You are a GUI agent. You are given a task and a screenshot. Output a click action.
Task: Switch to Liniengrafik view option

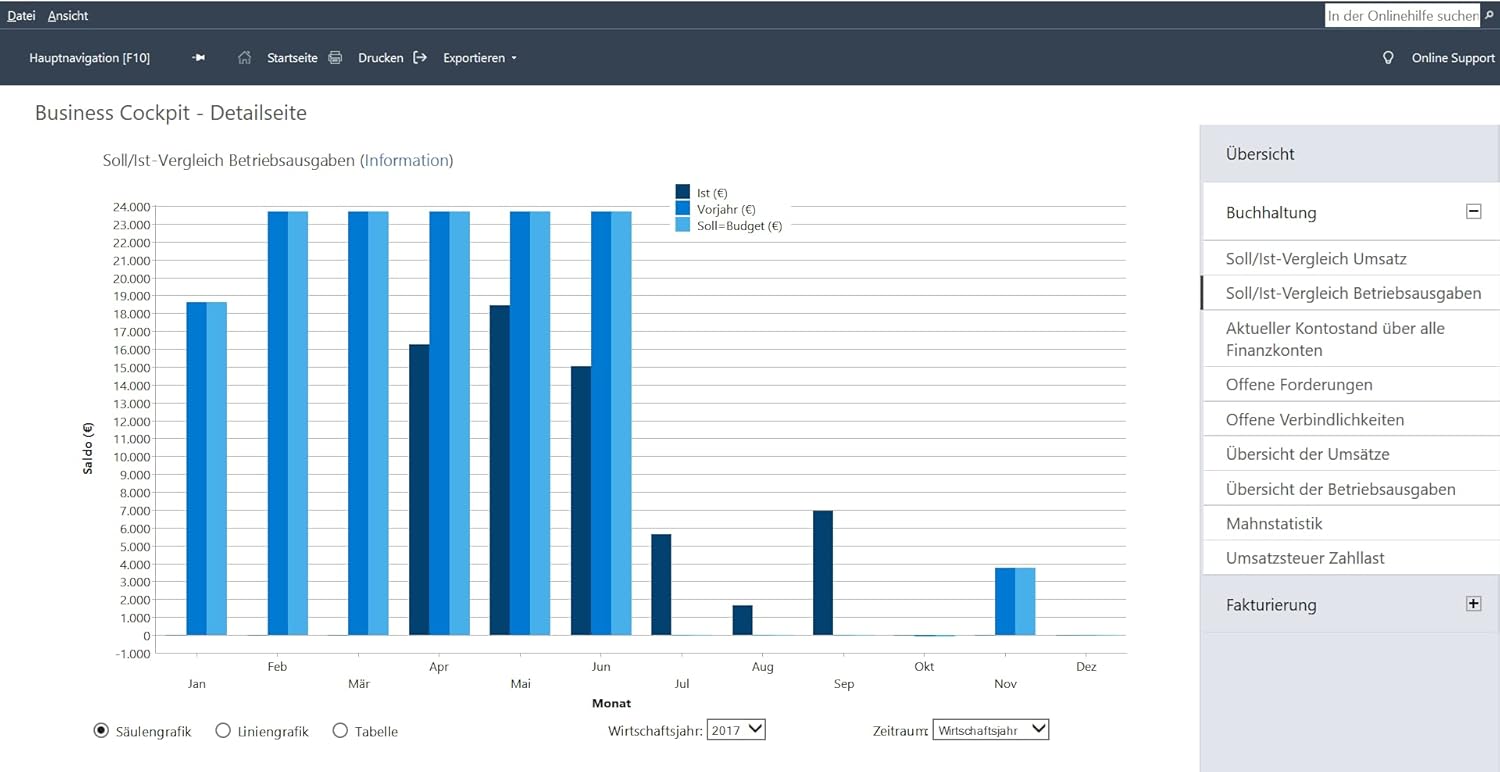[223, 731]
